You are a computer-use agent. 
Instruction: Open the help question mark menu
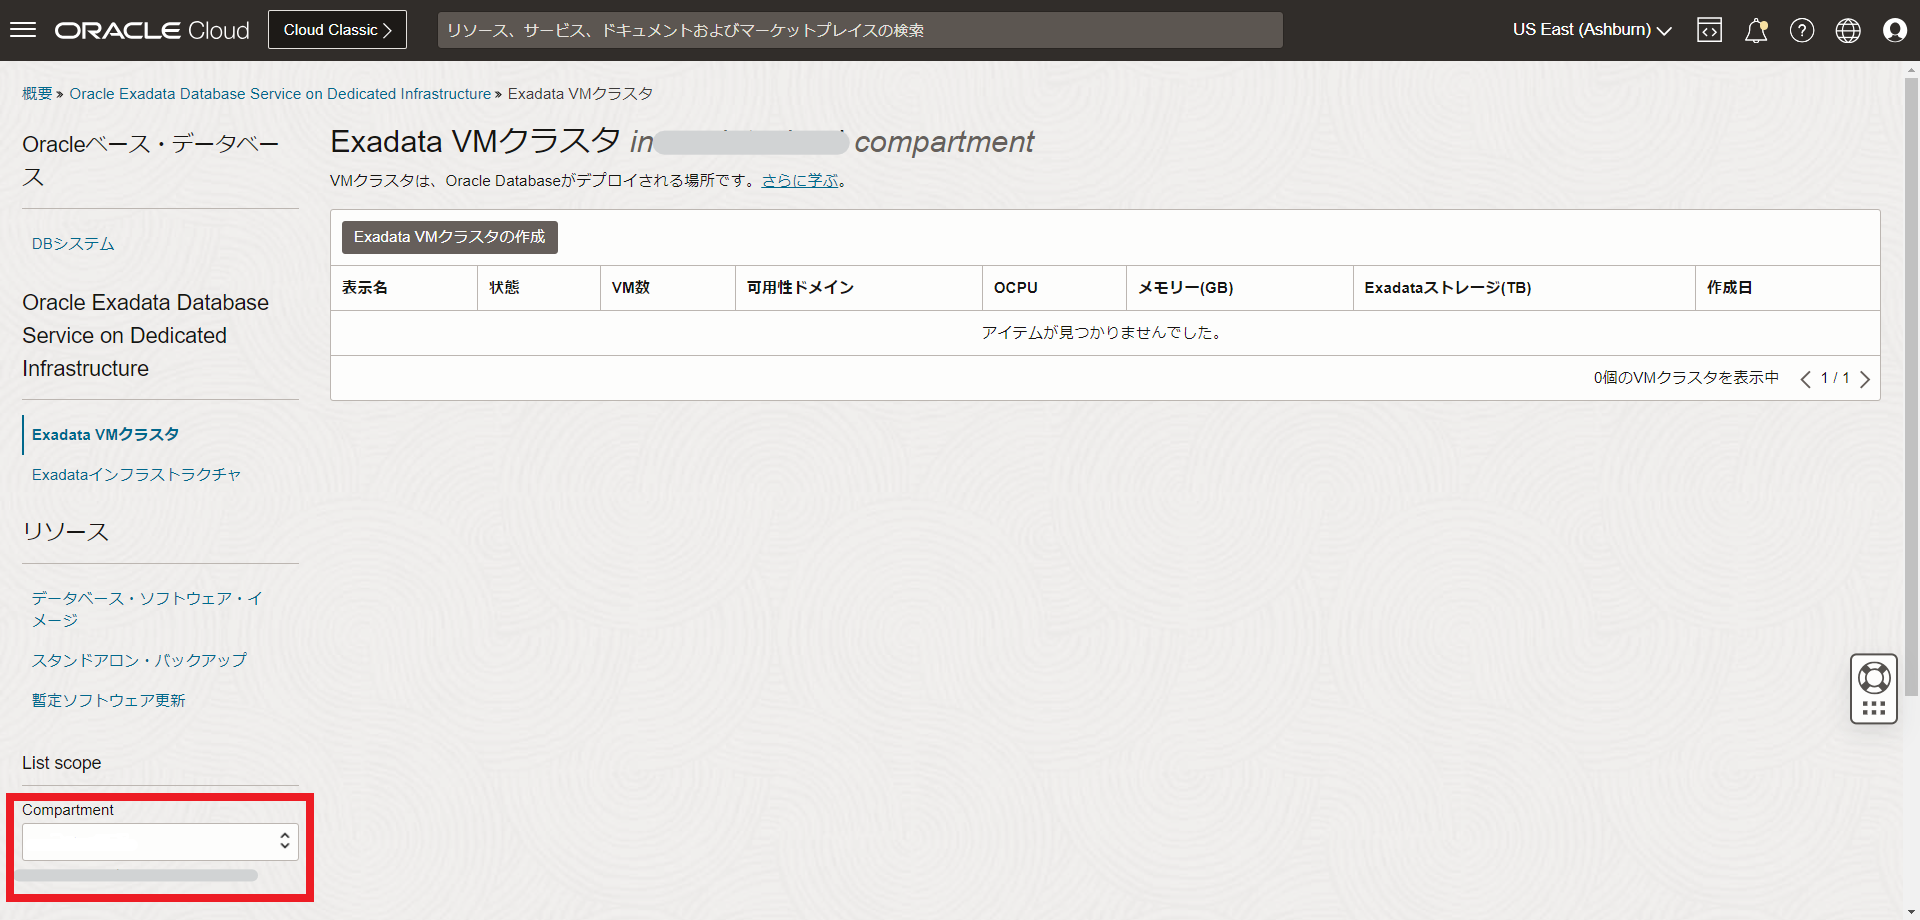pyautogui.click(x=1801, y=30)
